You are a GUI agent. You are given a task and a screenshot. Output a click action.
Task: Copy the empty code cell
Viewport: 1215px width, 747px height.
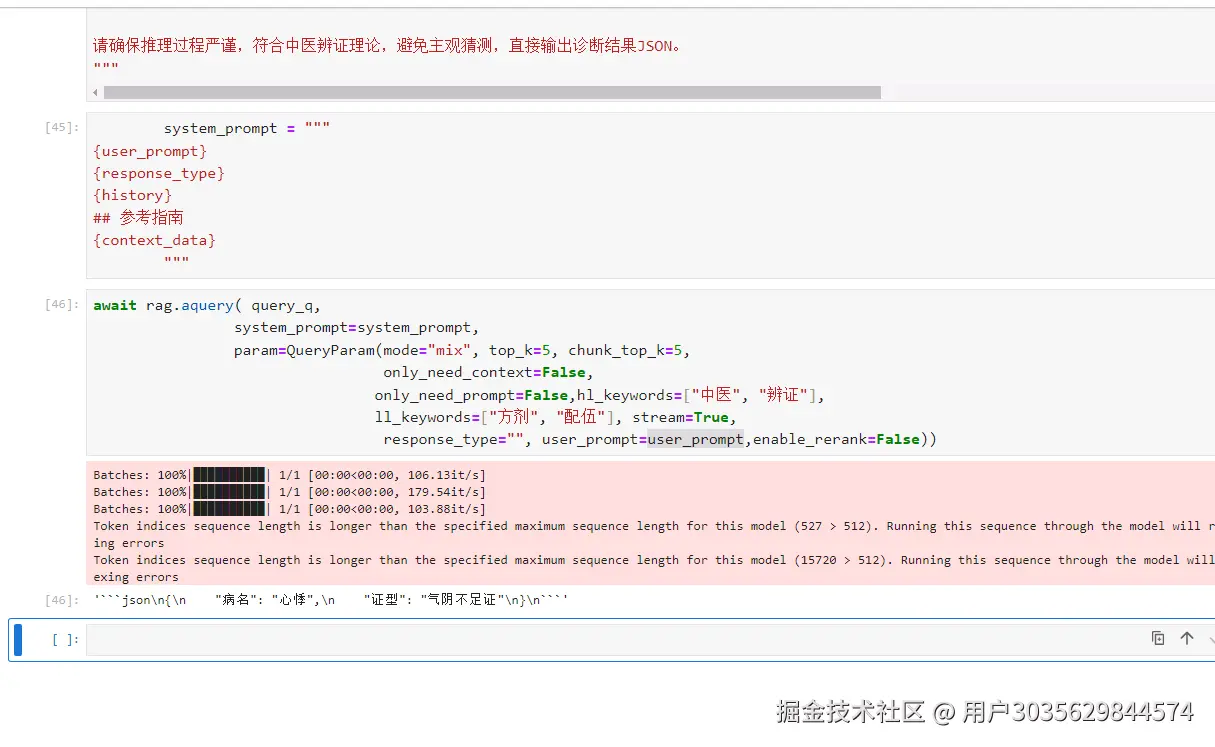pos(1158,637)
